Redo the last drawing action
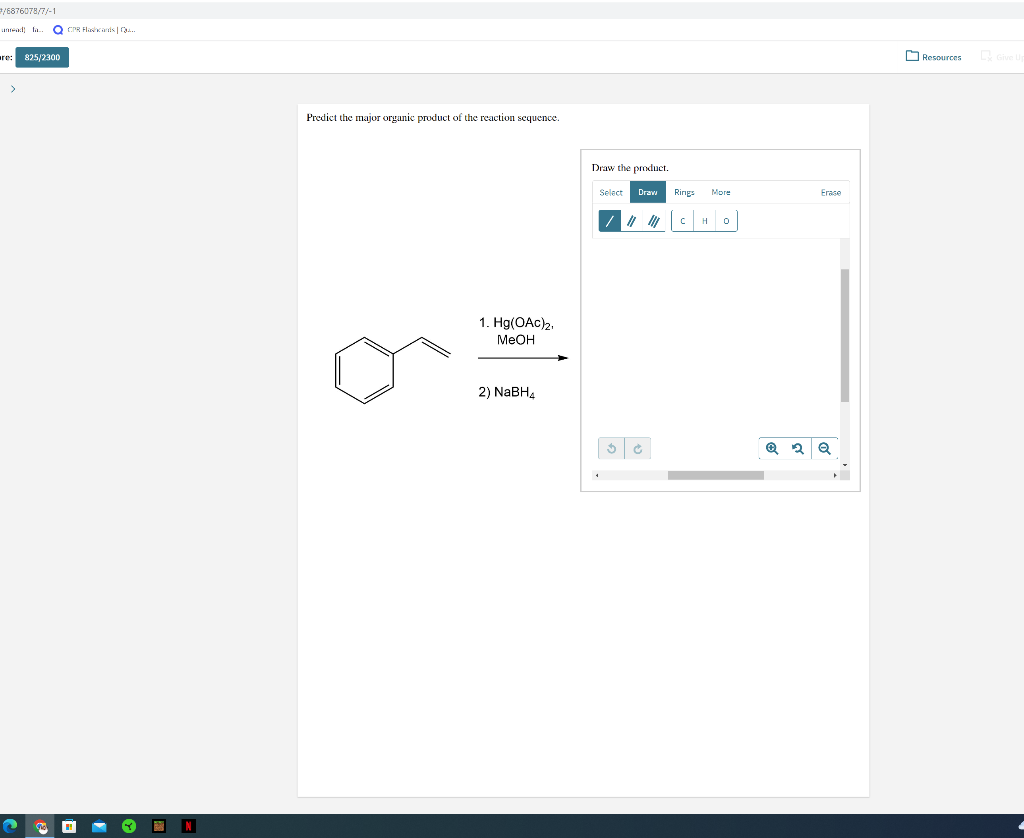The height and width of the screenshot is (838, 1024). pyautogui.click(x=638, y=448)
